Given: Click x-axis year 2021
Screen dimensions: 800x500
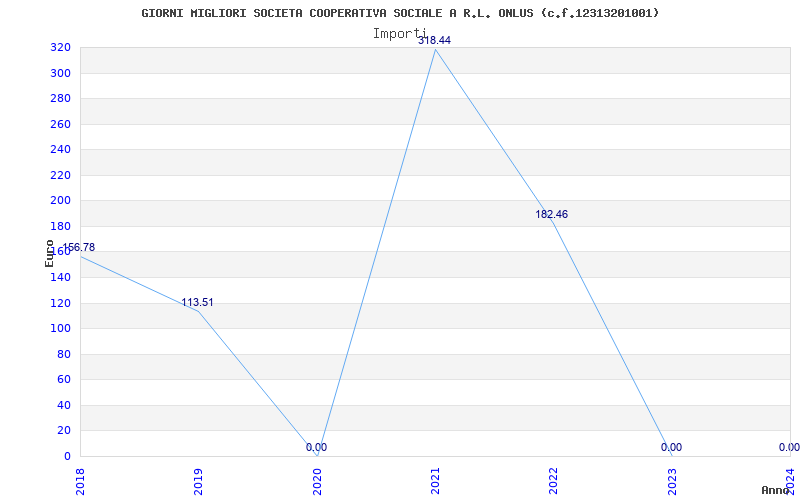Looking at the screenshot, I should coord(435,481).
